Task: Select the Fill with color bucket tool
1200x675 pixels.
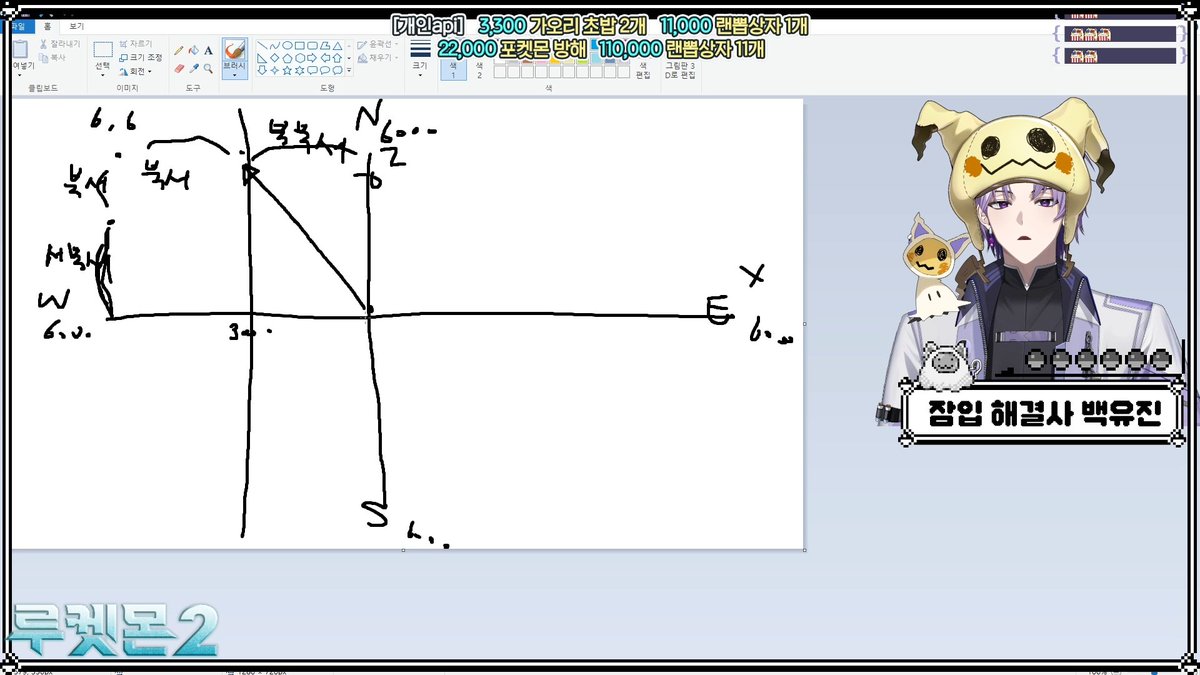Action: (193, 51)
